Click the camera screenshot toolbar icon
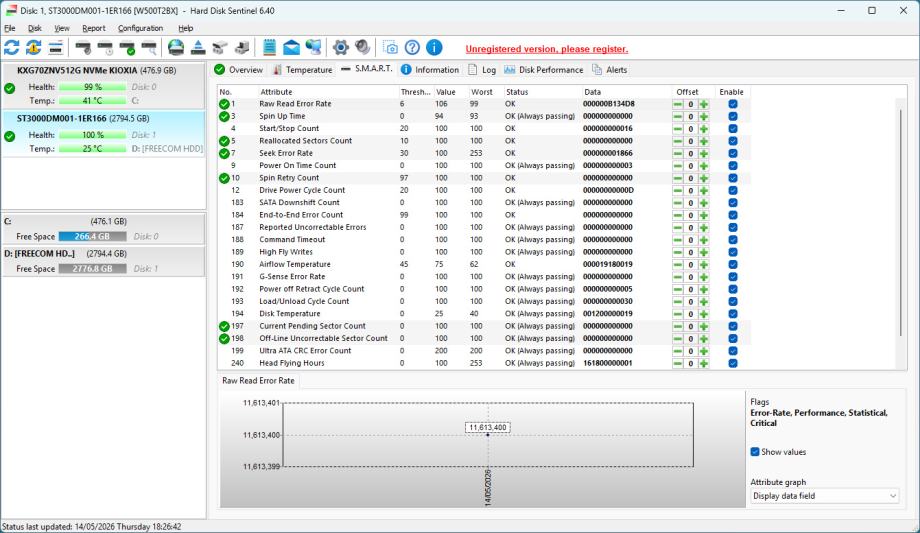920x533 pixels. 390,48
